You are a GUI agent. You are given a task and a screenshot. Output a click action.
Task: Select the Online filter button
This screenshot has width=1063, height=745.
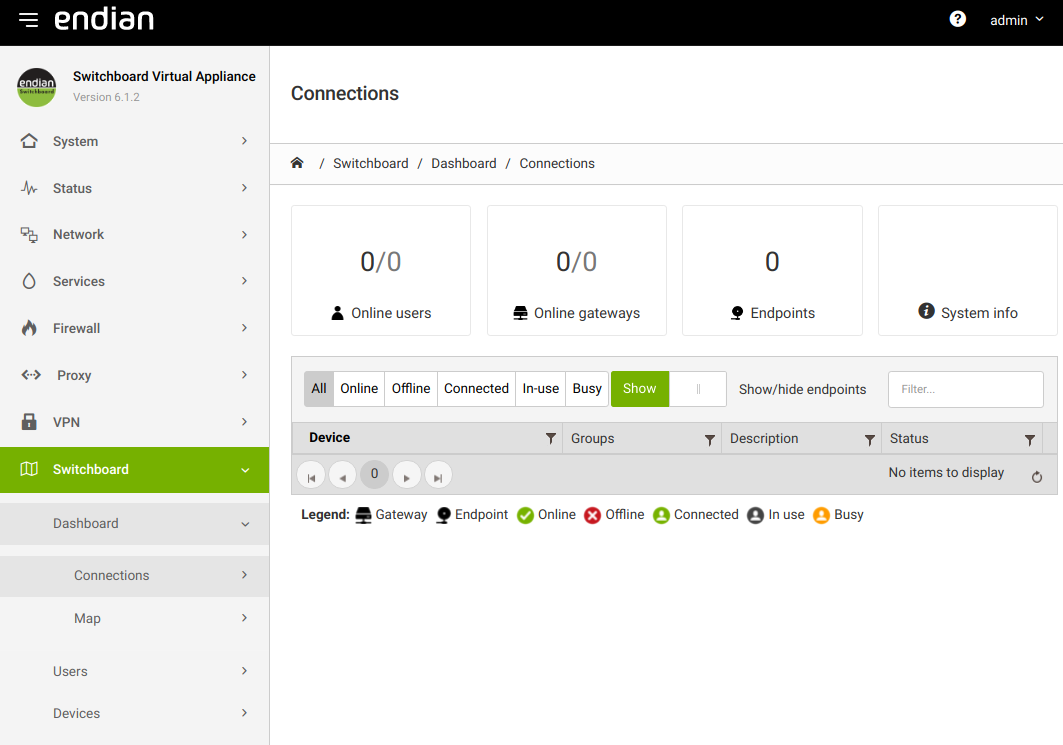(x=359, y=388)
